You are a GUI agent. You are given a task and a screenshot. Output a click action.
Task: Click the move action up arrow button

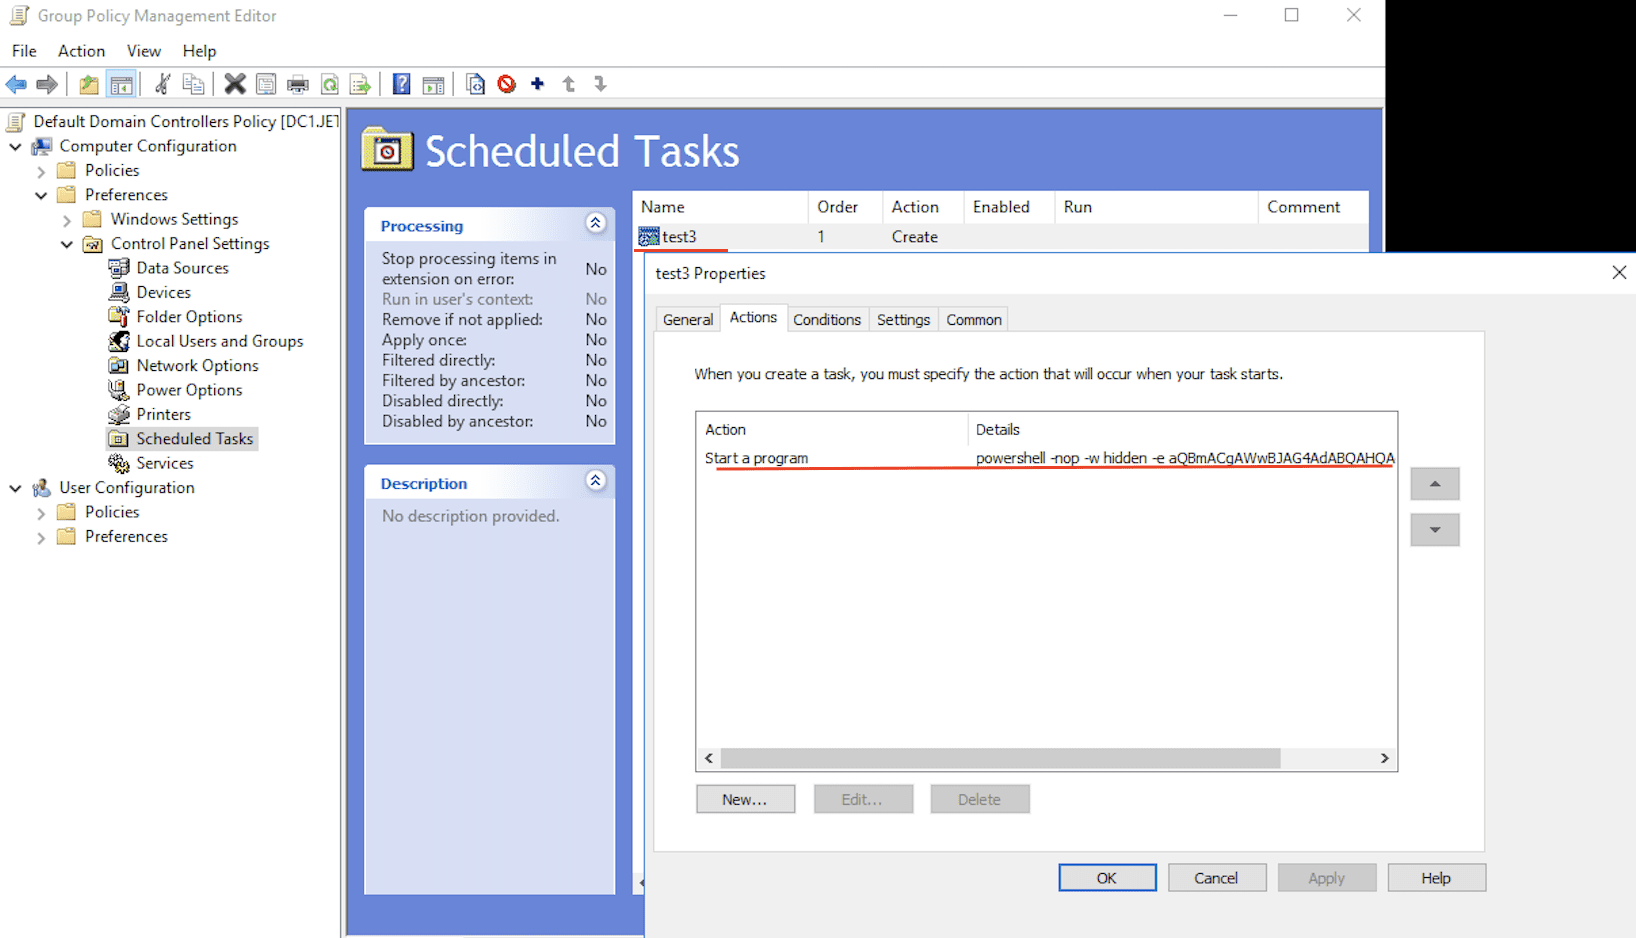(1434, 484)
